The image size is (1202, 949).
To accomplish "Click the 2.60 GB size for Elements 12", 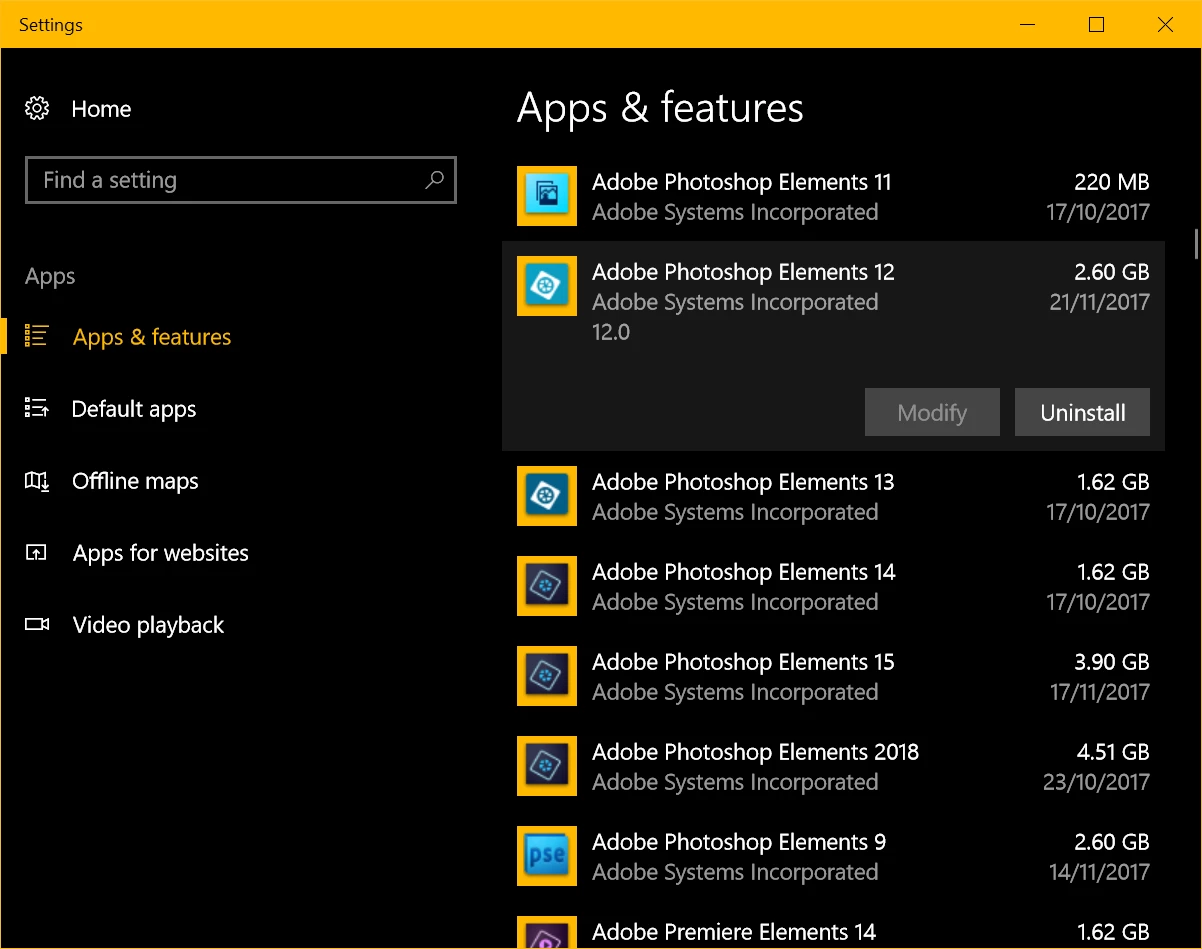I will pos(1111,272).
